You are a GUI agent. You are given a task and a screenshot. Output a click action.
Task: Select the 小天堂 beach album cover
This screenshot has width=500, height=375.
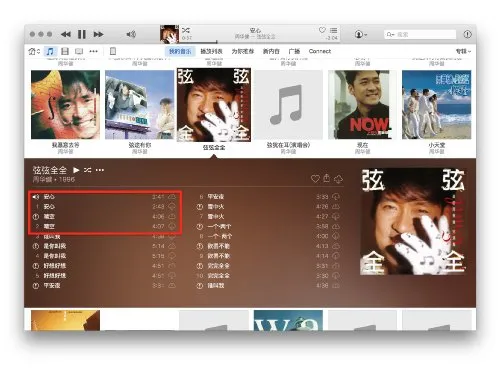437,104
